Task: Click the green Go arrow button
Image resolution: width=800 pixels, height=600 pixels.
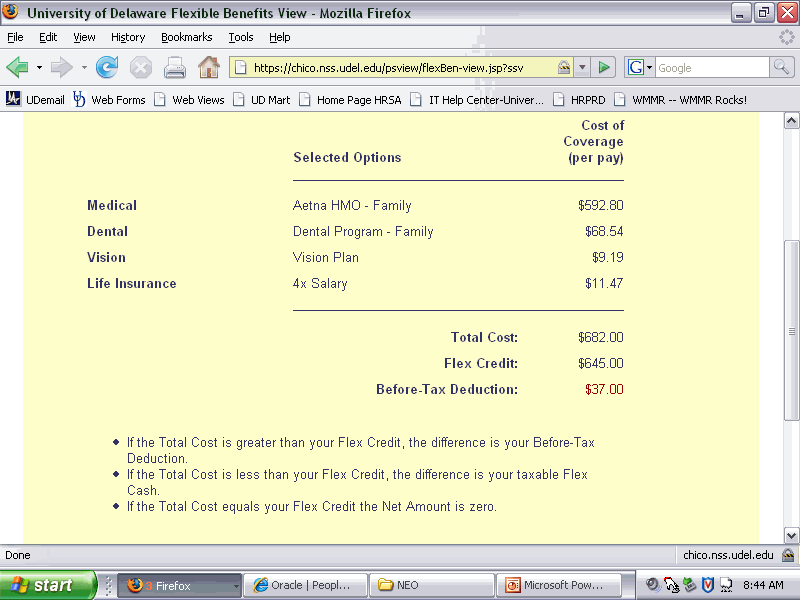Action: coord(604,68)
